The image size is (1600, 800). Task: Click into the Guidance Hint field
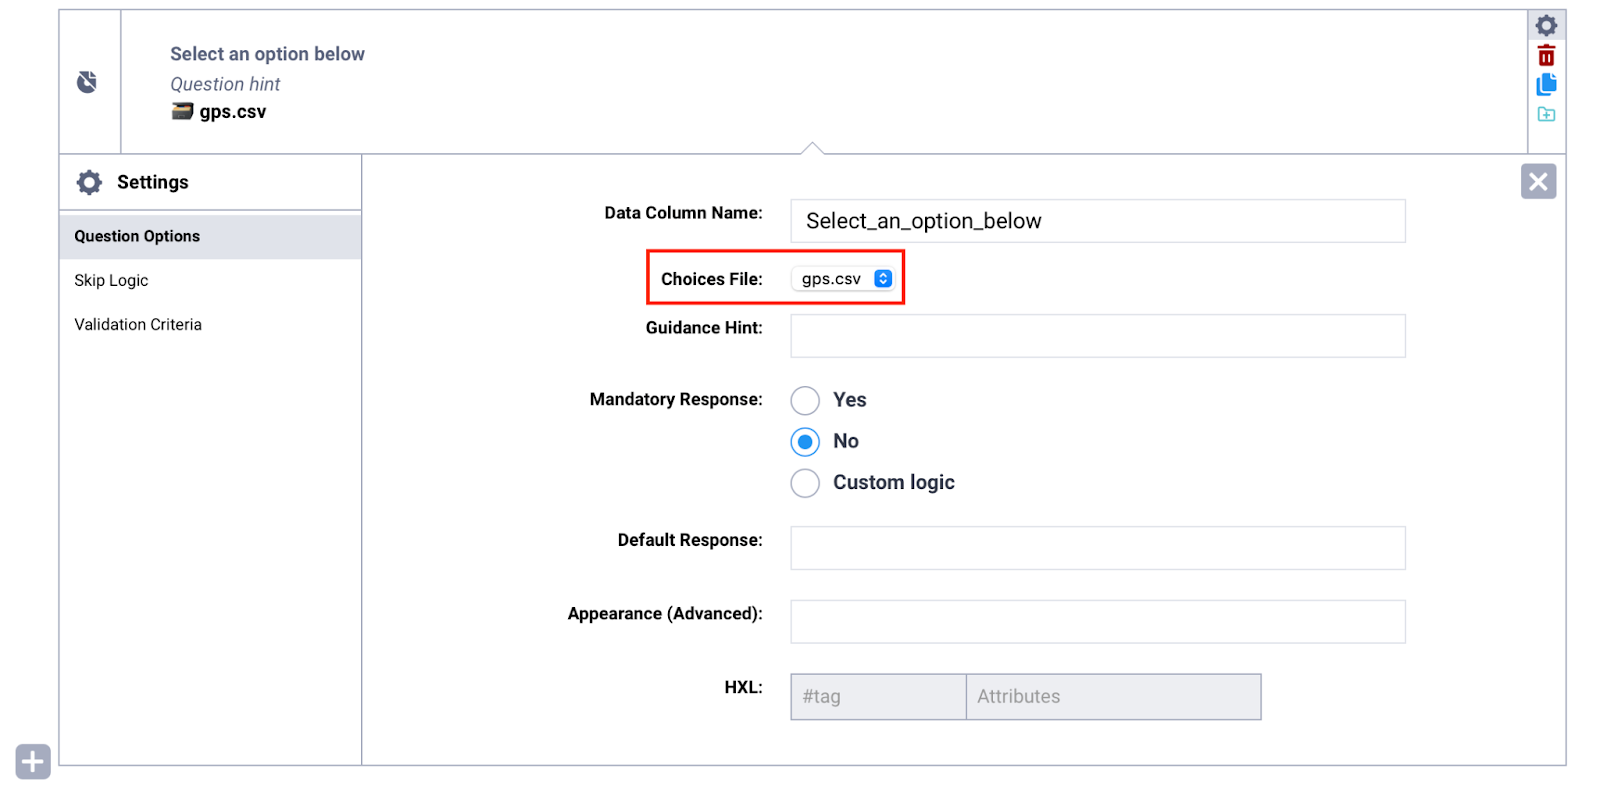click(1097, 336)
